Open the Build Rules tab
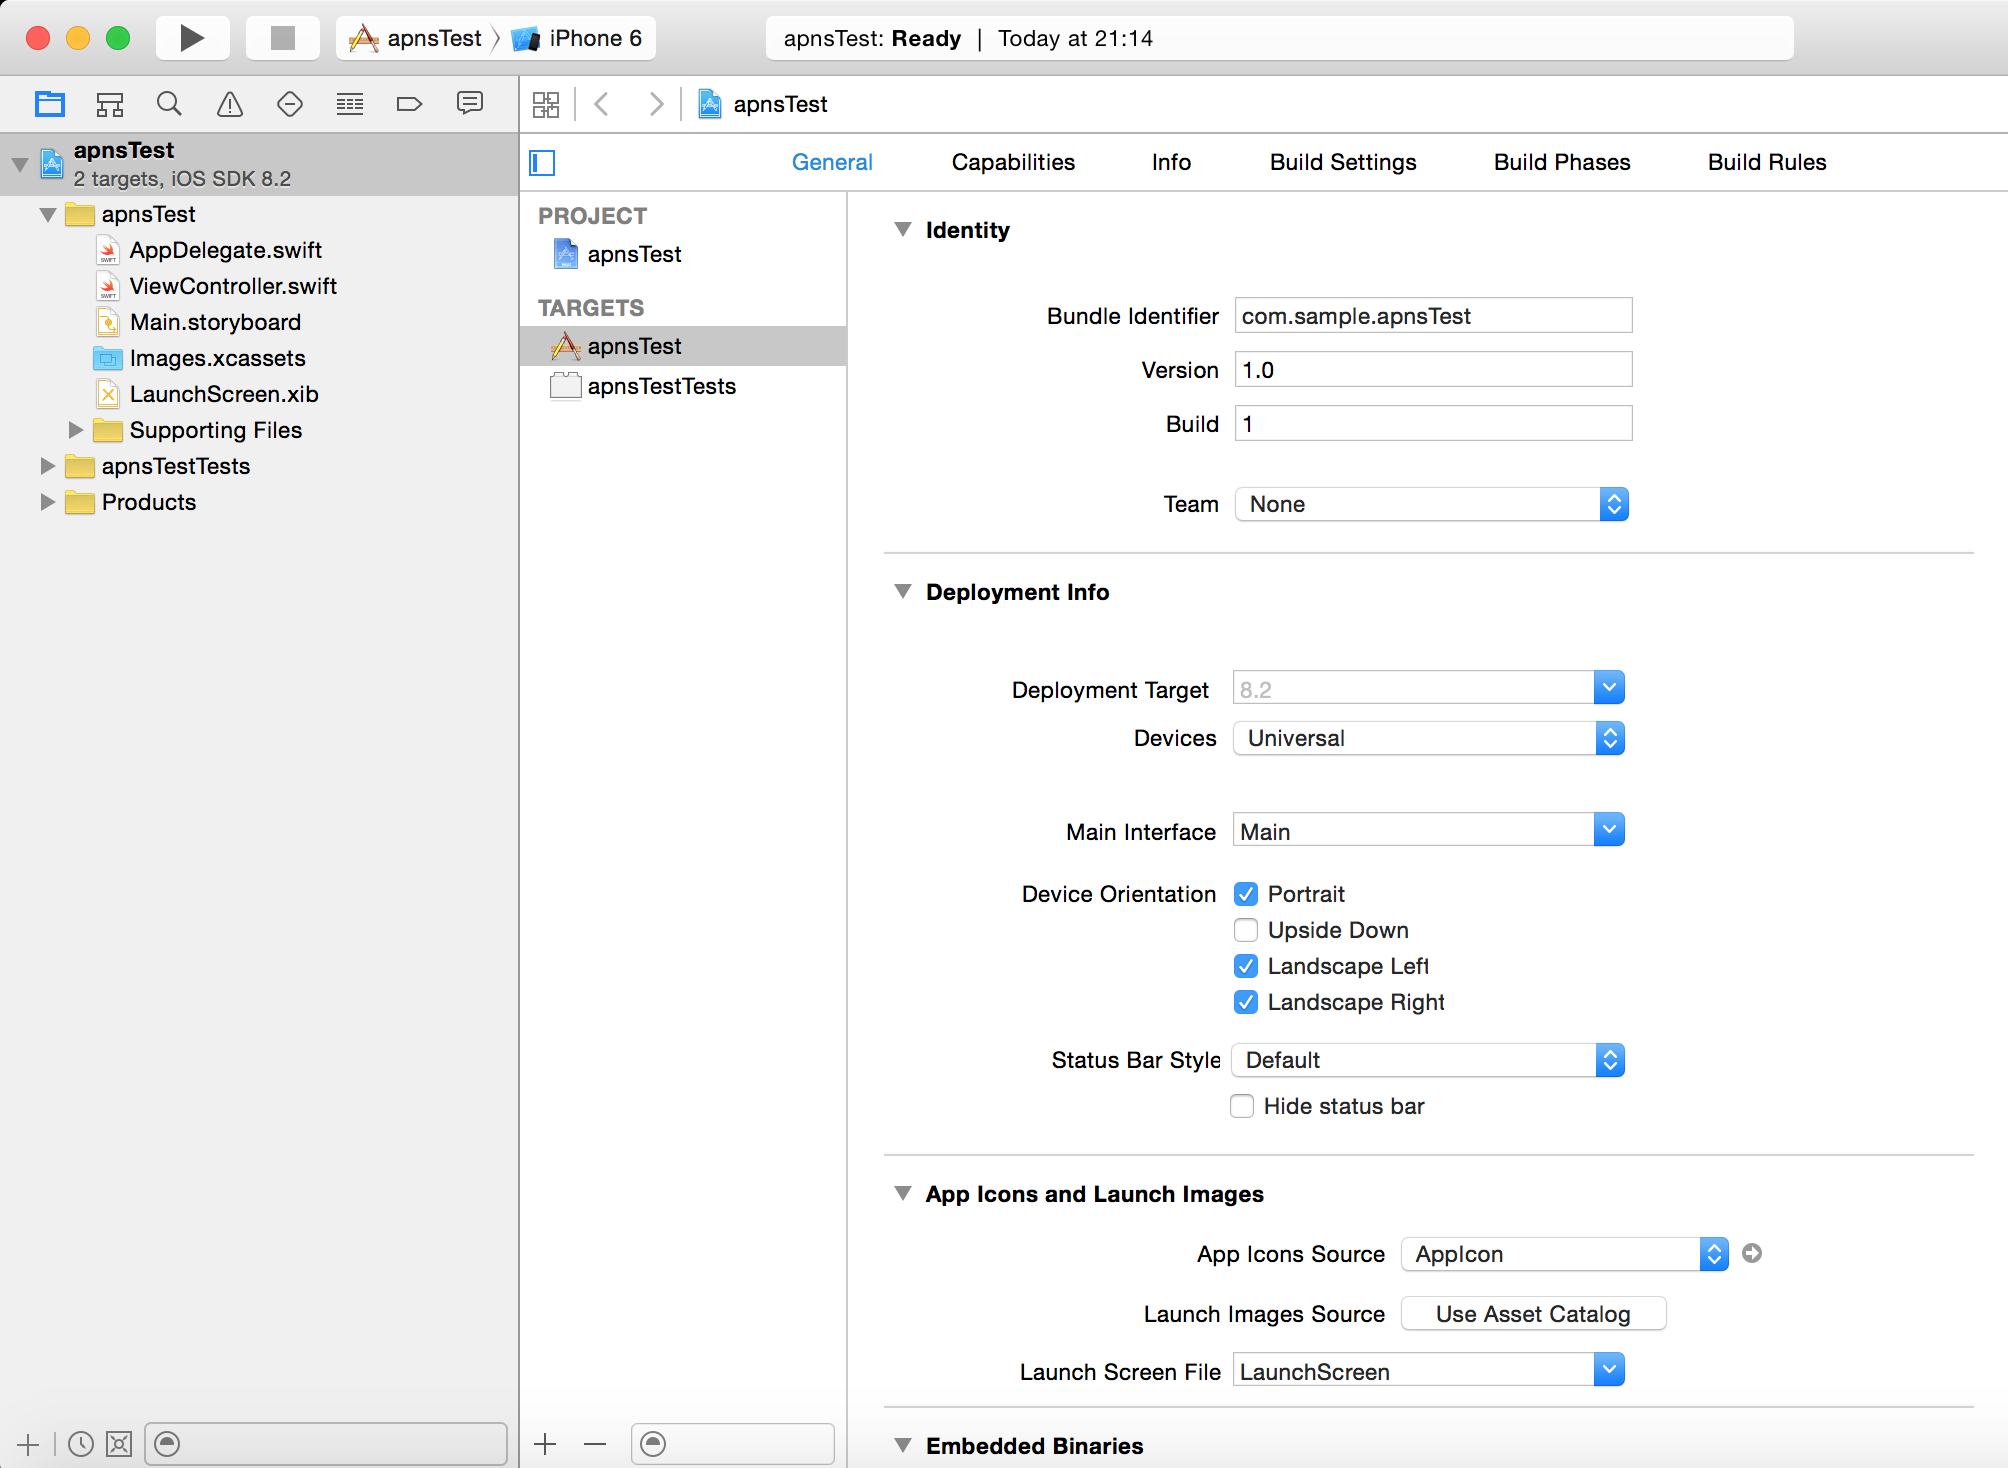 point(1767,162)
